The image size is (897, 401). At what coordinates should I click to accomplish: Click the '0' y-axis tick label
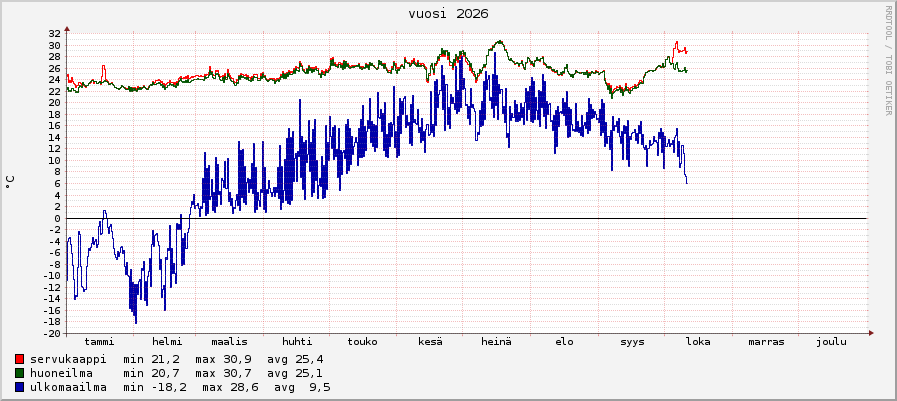pyautogui.click(x=58, y=219)
